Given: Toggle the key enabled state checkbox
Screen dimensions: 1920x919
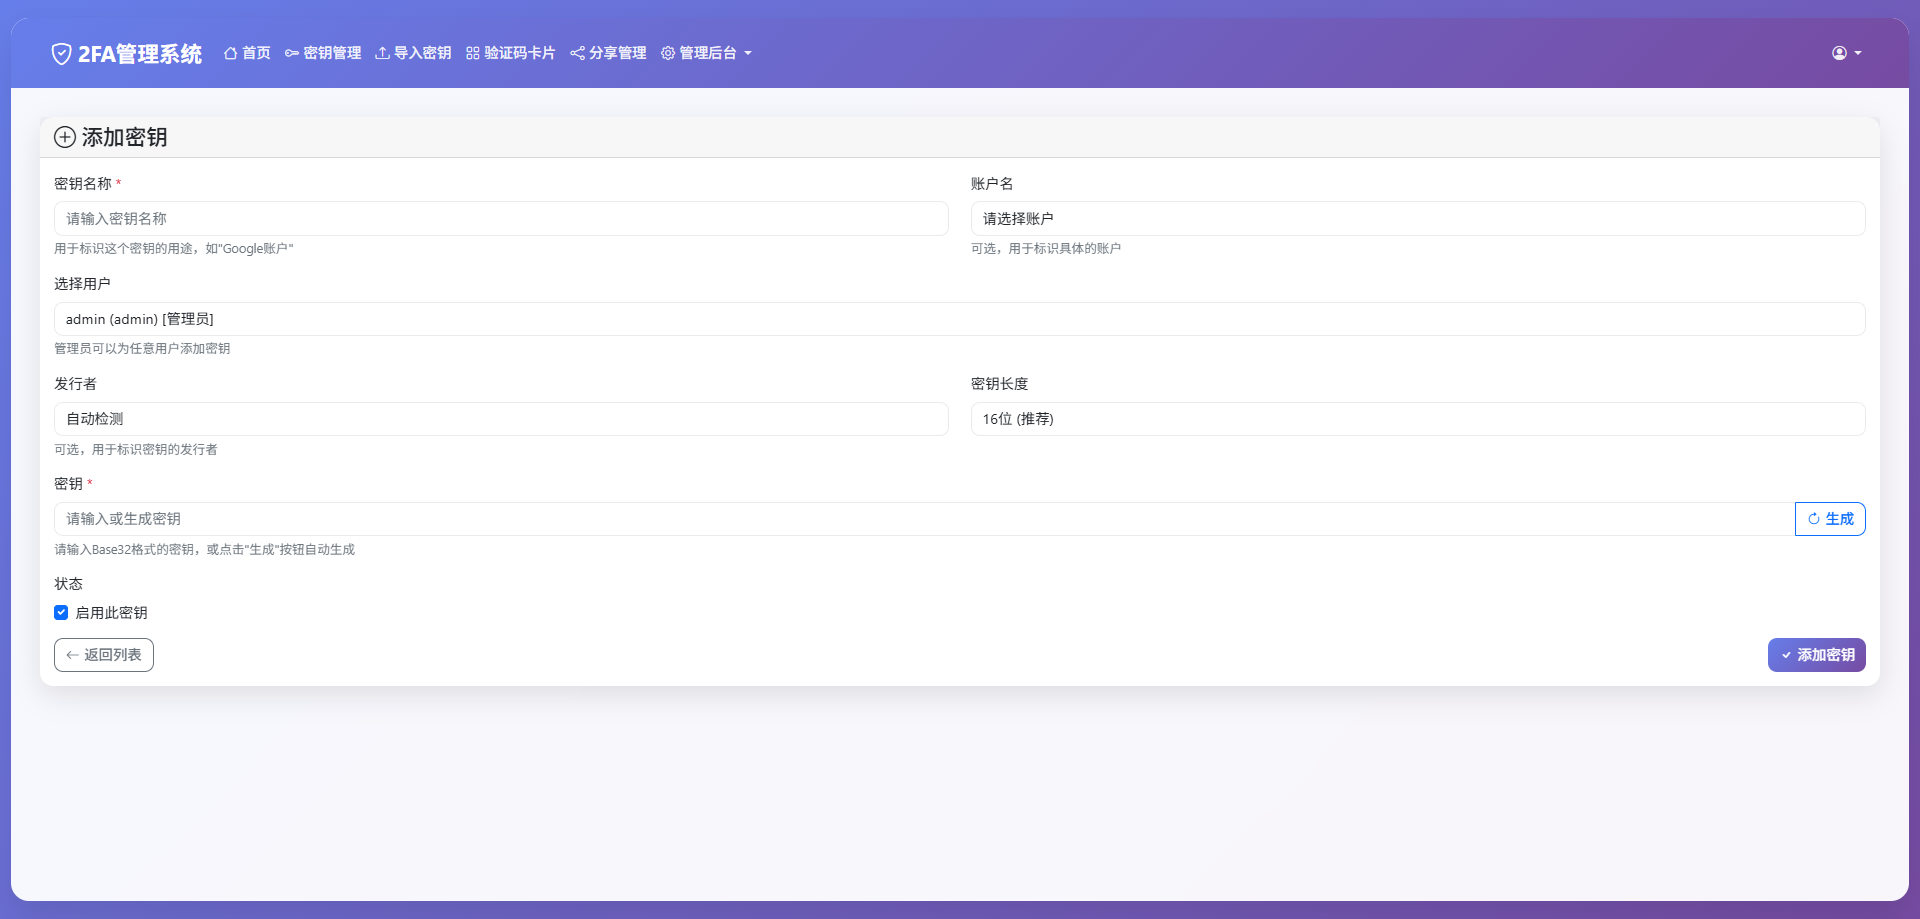Looking at the screenshot, I should [61, 612].
